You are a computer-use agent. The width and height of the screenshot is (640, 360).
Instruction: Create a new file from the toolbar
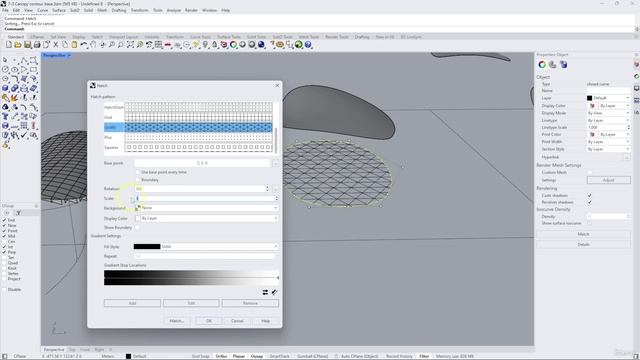point(9,44)
